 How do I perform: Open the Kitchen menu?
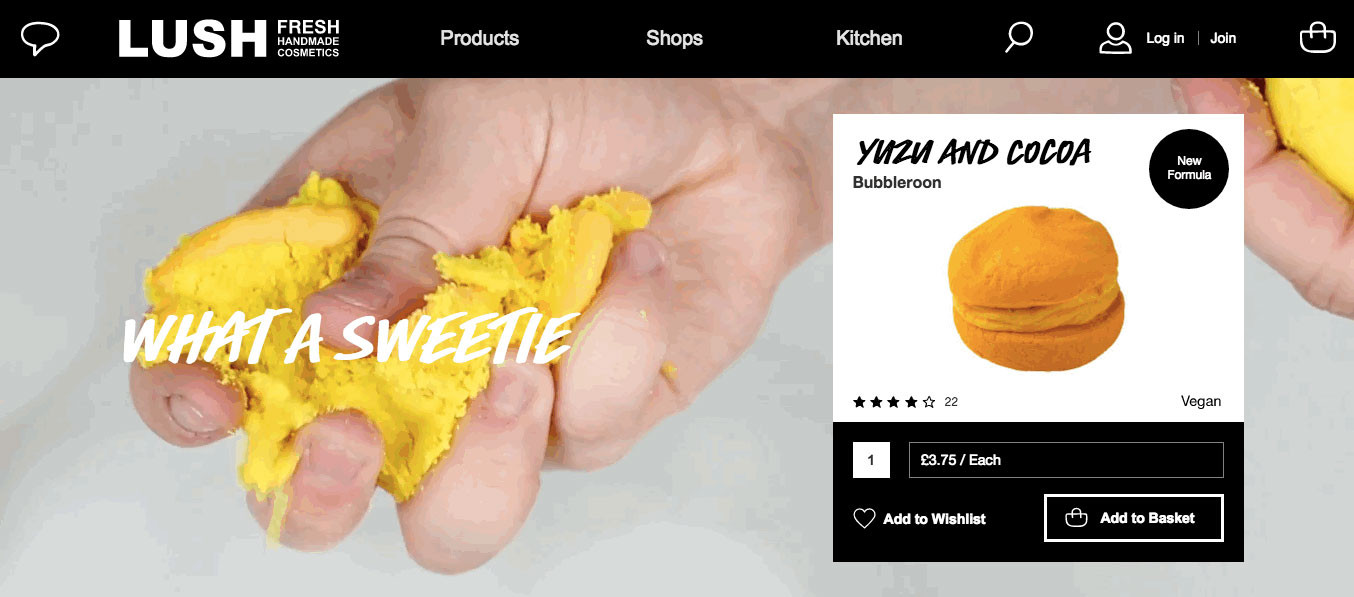(x=869, y=39)
